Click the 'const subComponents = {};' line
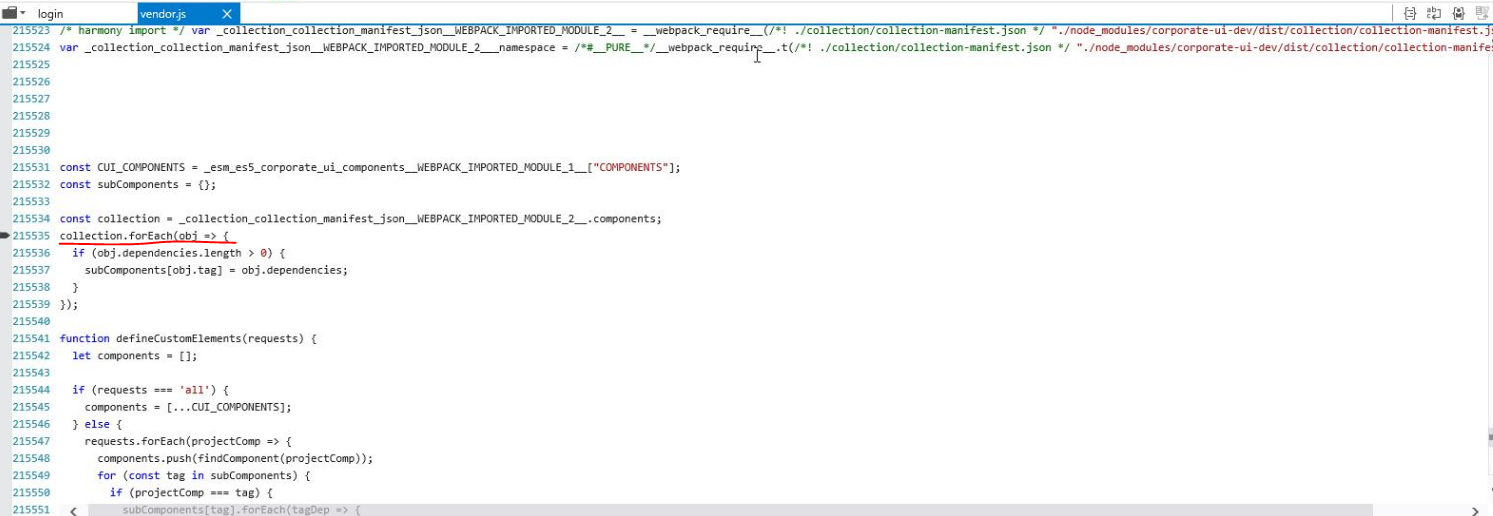This screenshot has height=516, width=1493. pyautogui.click(x=138, y=184)
